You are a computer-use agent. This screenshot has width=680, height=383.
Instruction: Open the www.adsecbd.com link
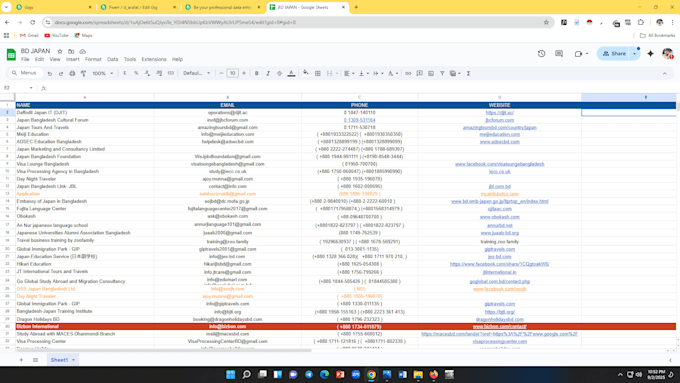point(500,142)
